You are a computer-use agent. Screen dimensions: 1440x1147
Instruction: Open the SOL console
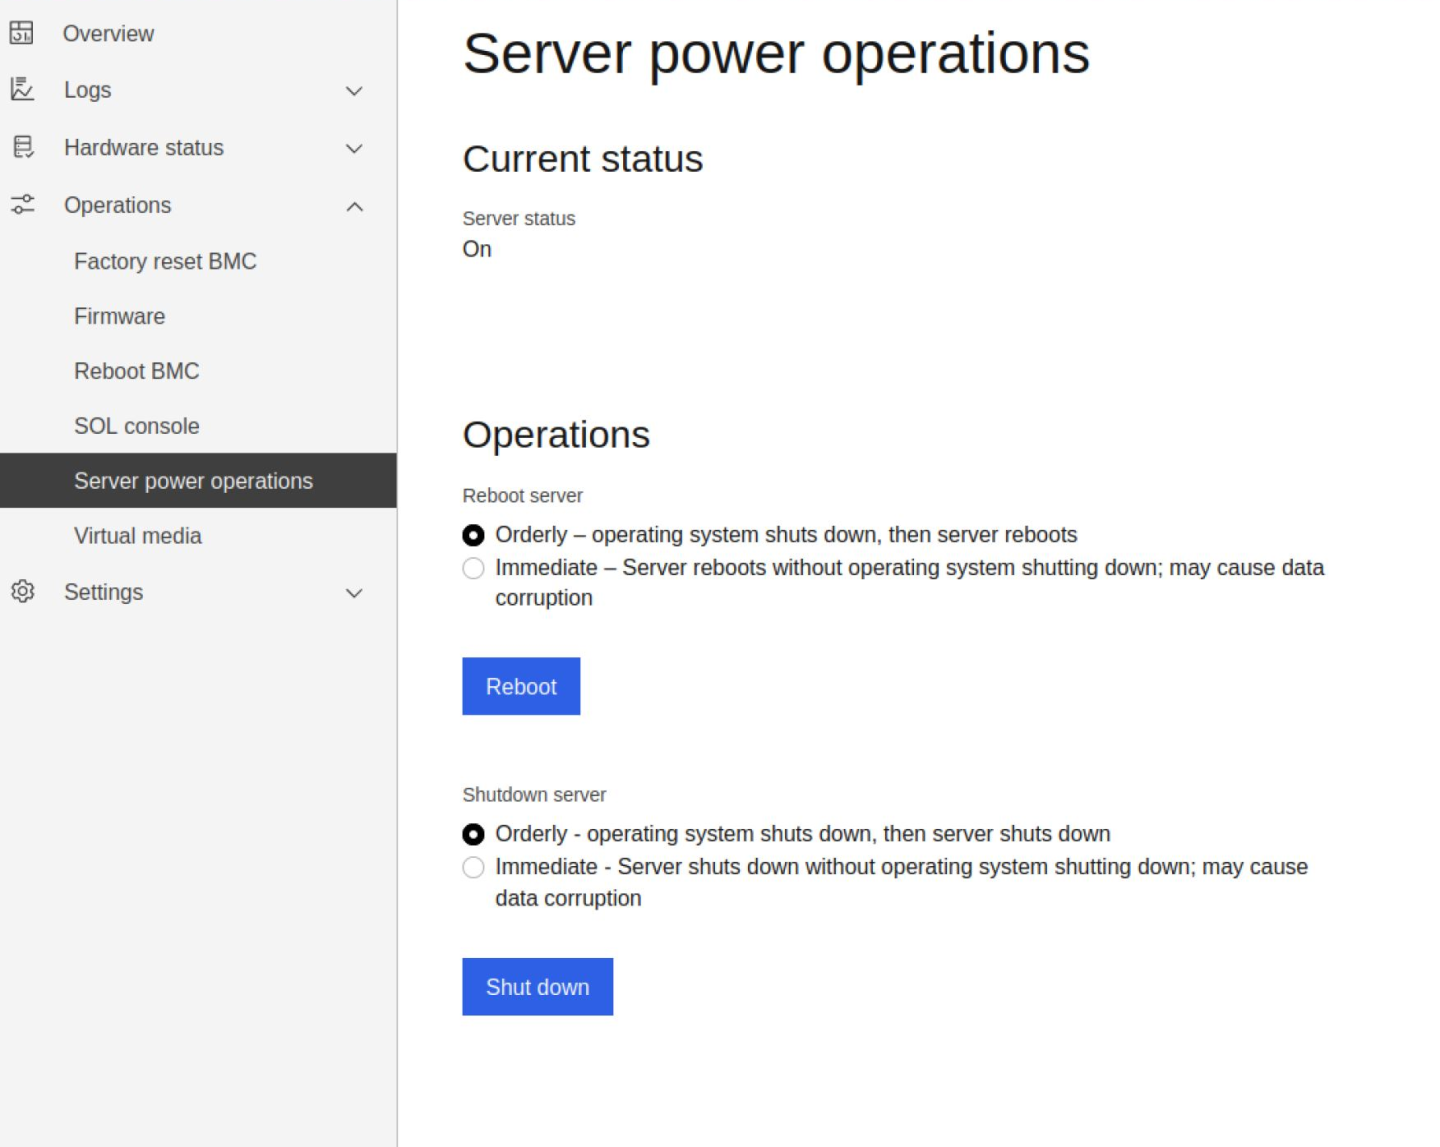[x=136, y=425]
